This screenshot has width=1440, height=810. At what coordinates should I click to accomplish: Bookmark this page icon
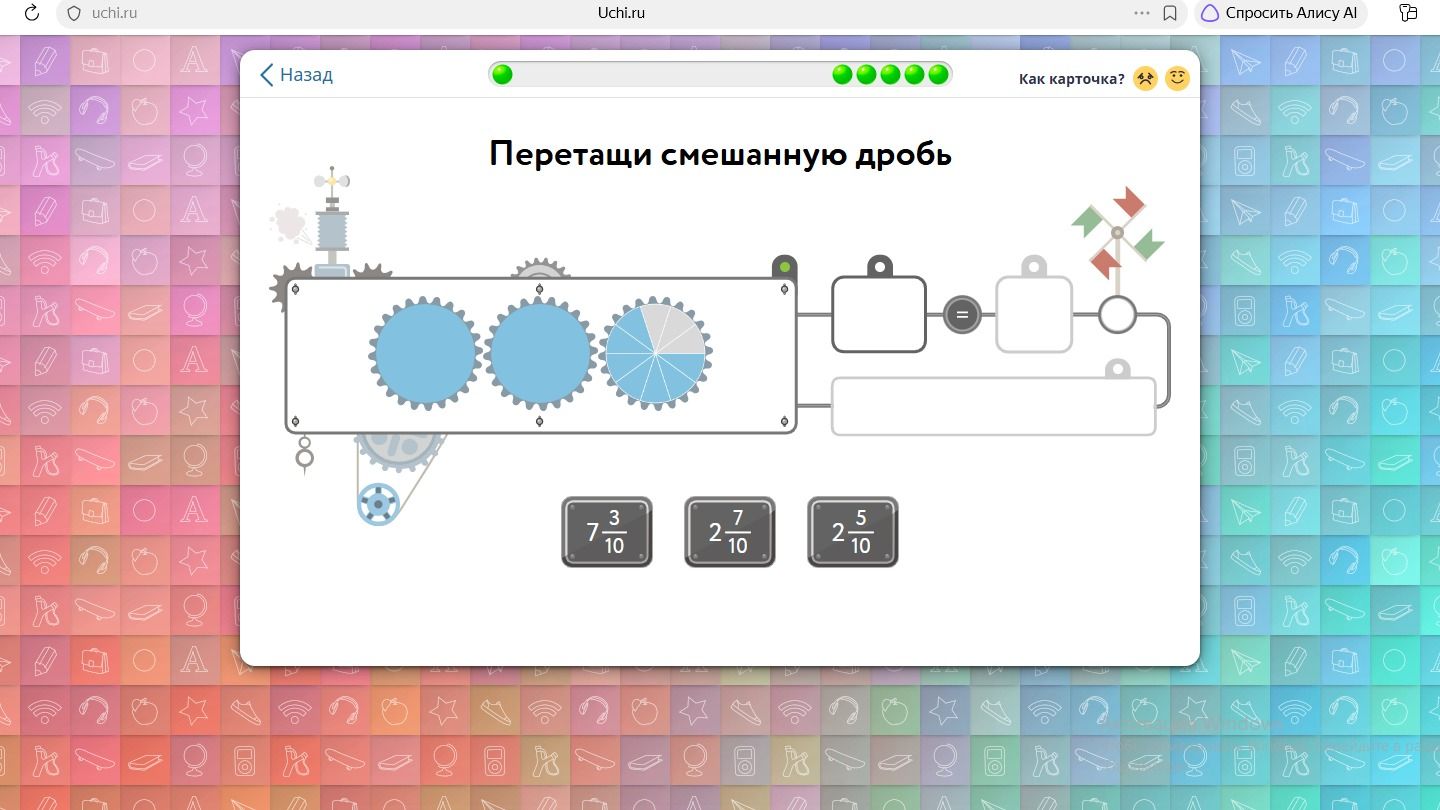[x=1170, y=14]
